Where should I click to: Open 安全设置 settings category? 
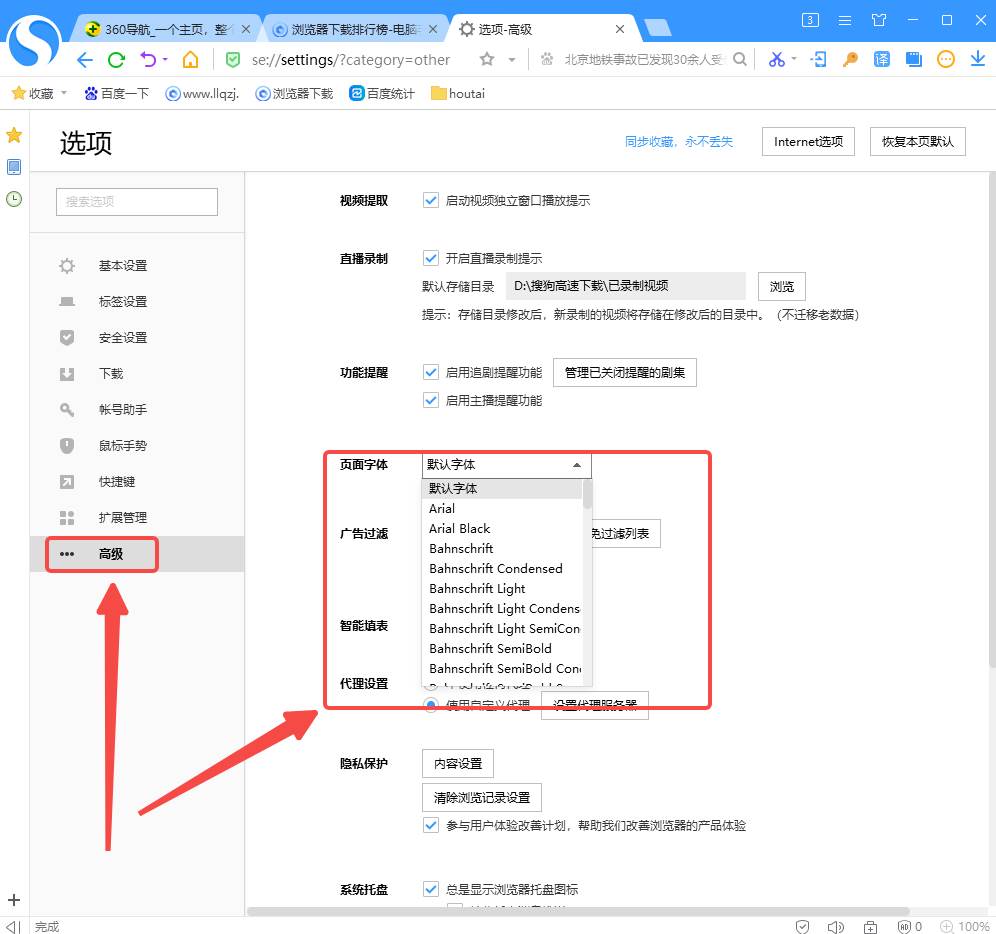[x=137, y=337]
